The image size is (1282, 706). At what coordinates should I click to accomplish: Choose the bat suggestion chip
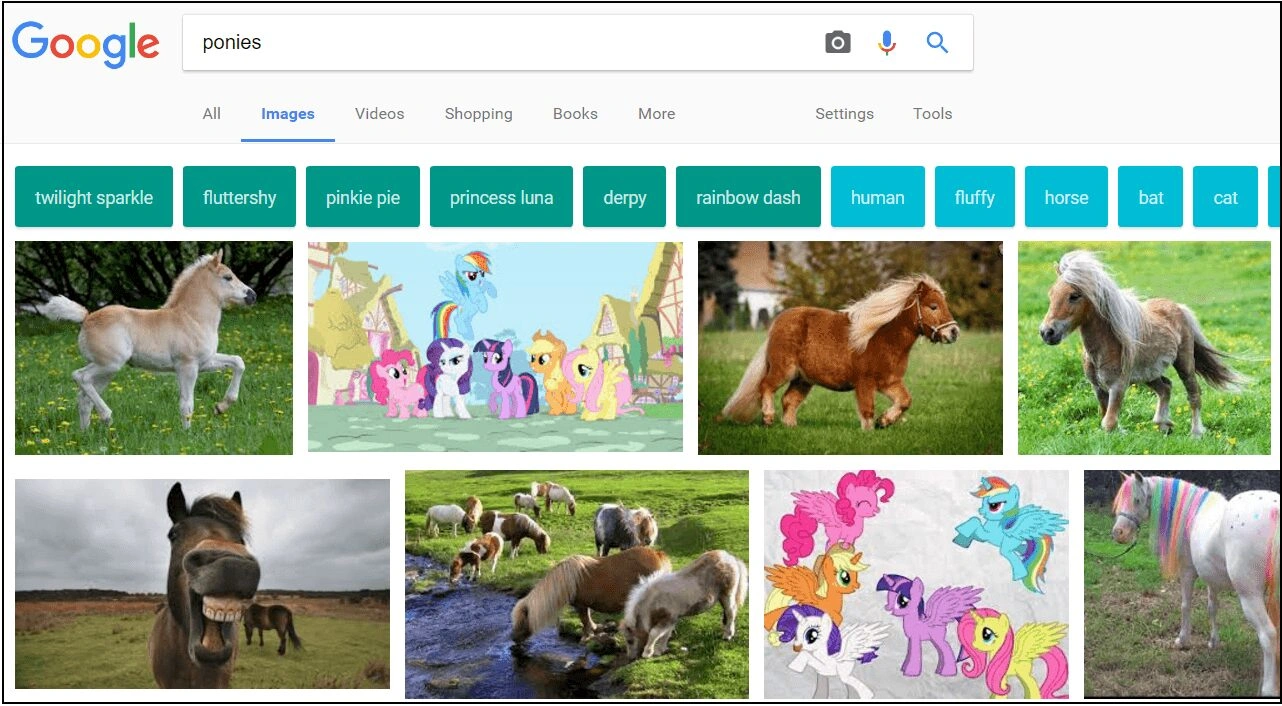click(x=1150, y=197)
